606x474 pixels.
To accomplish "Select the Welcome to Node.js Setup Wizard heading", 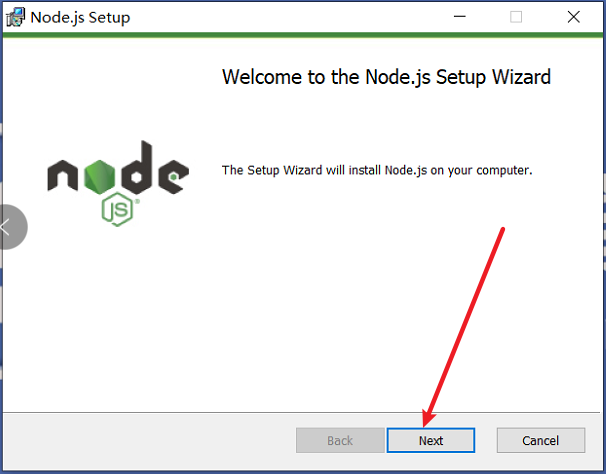I will pyautogui.click(x=386, y=77).
